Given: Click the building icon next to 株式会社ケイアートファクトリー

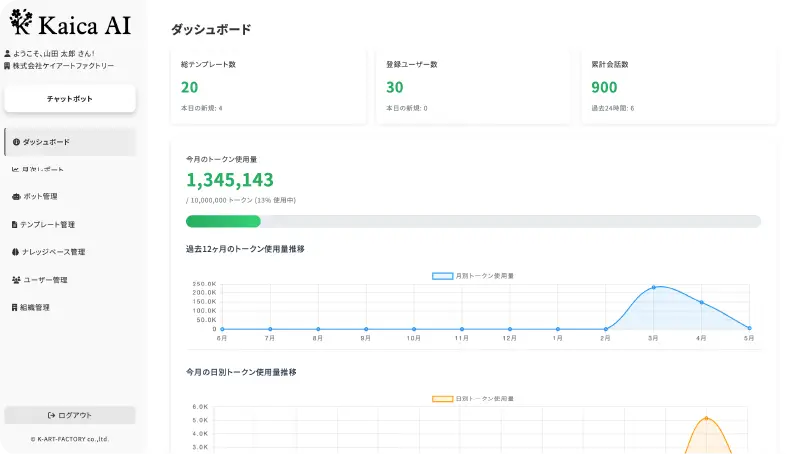Looking at the screenshot, I should 7,66.
